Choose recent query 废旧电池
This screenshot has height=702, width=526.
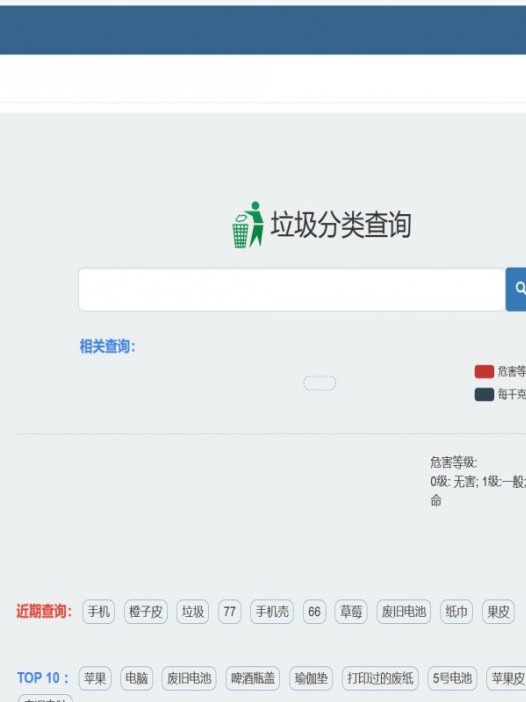[403, 612]
